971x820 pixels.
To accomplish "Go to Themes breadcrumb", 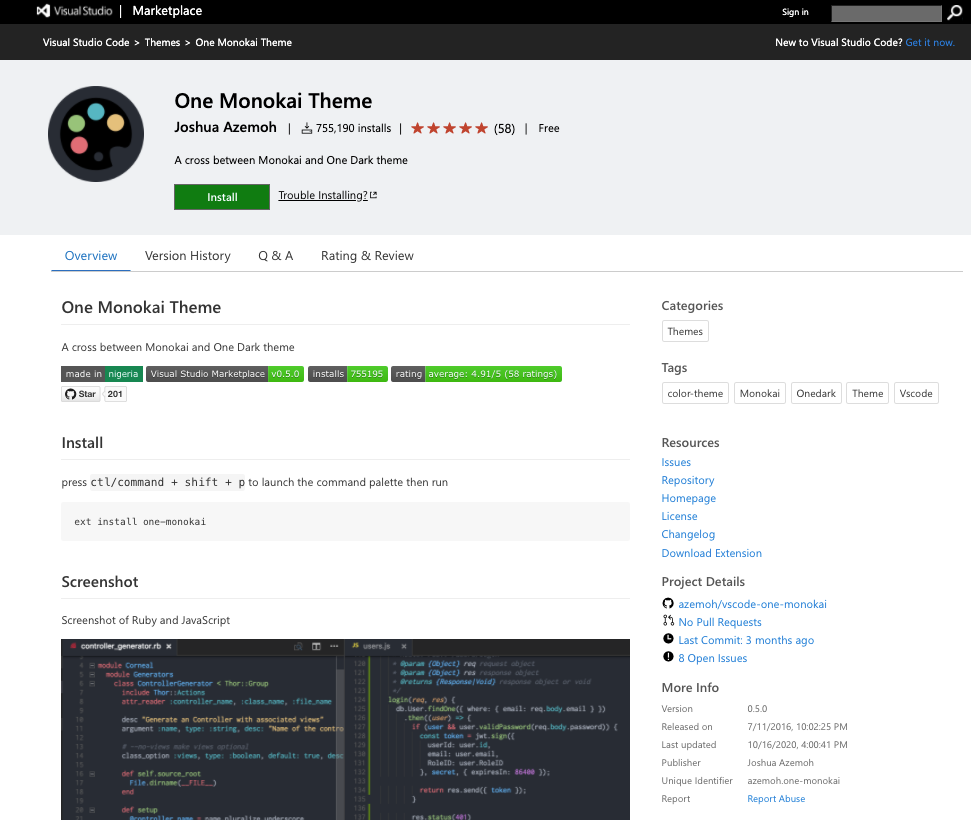I will pyautogui.click(x=162, y=42).
